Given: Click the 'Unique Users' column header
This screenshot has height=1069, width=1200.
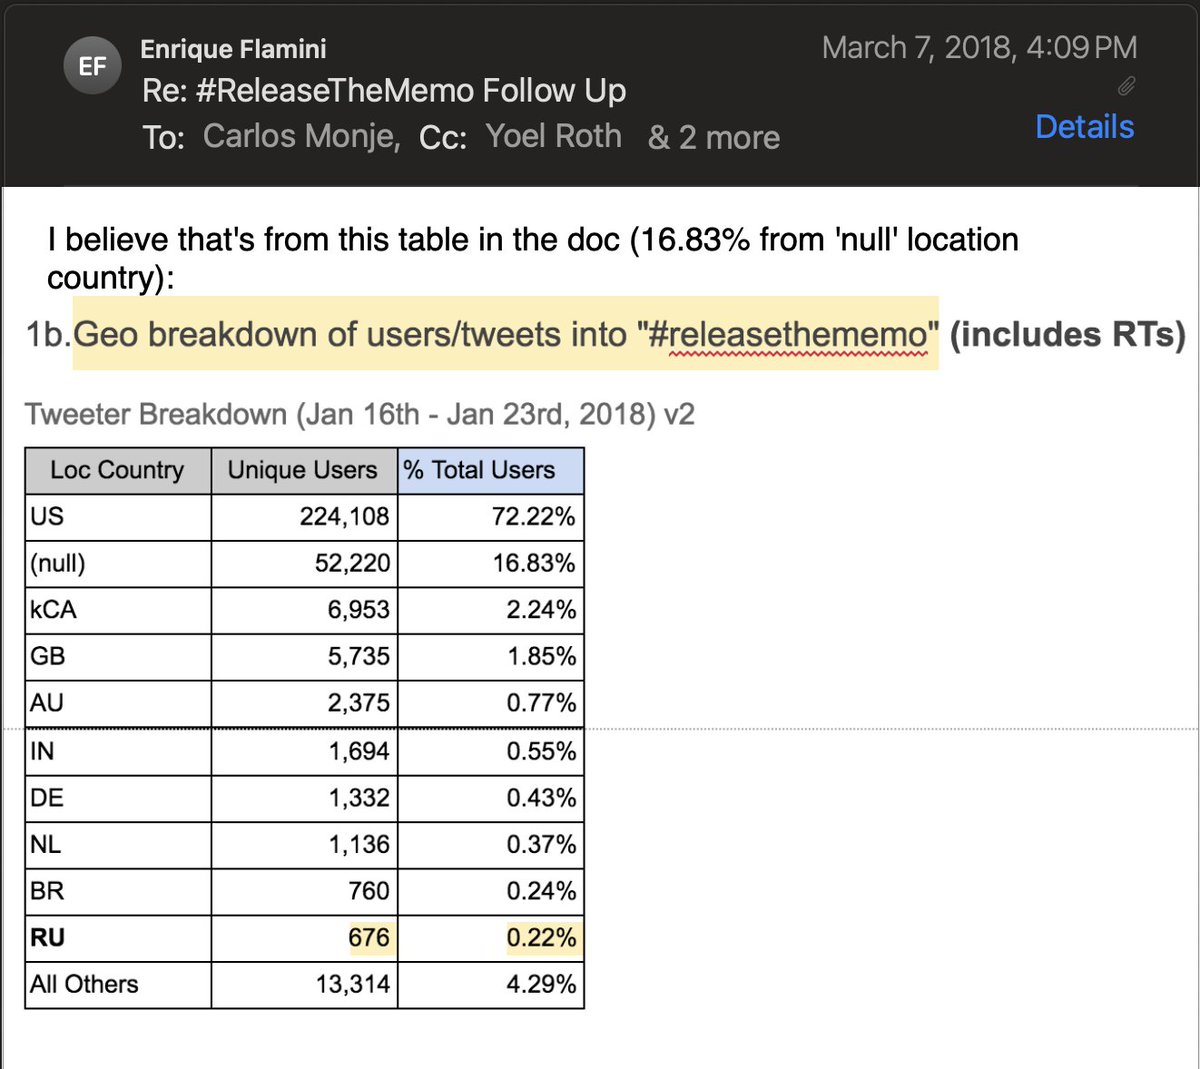Looking at the screenshot, I should point(303,470).
